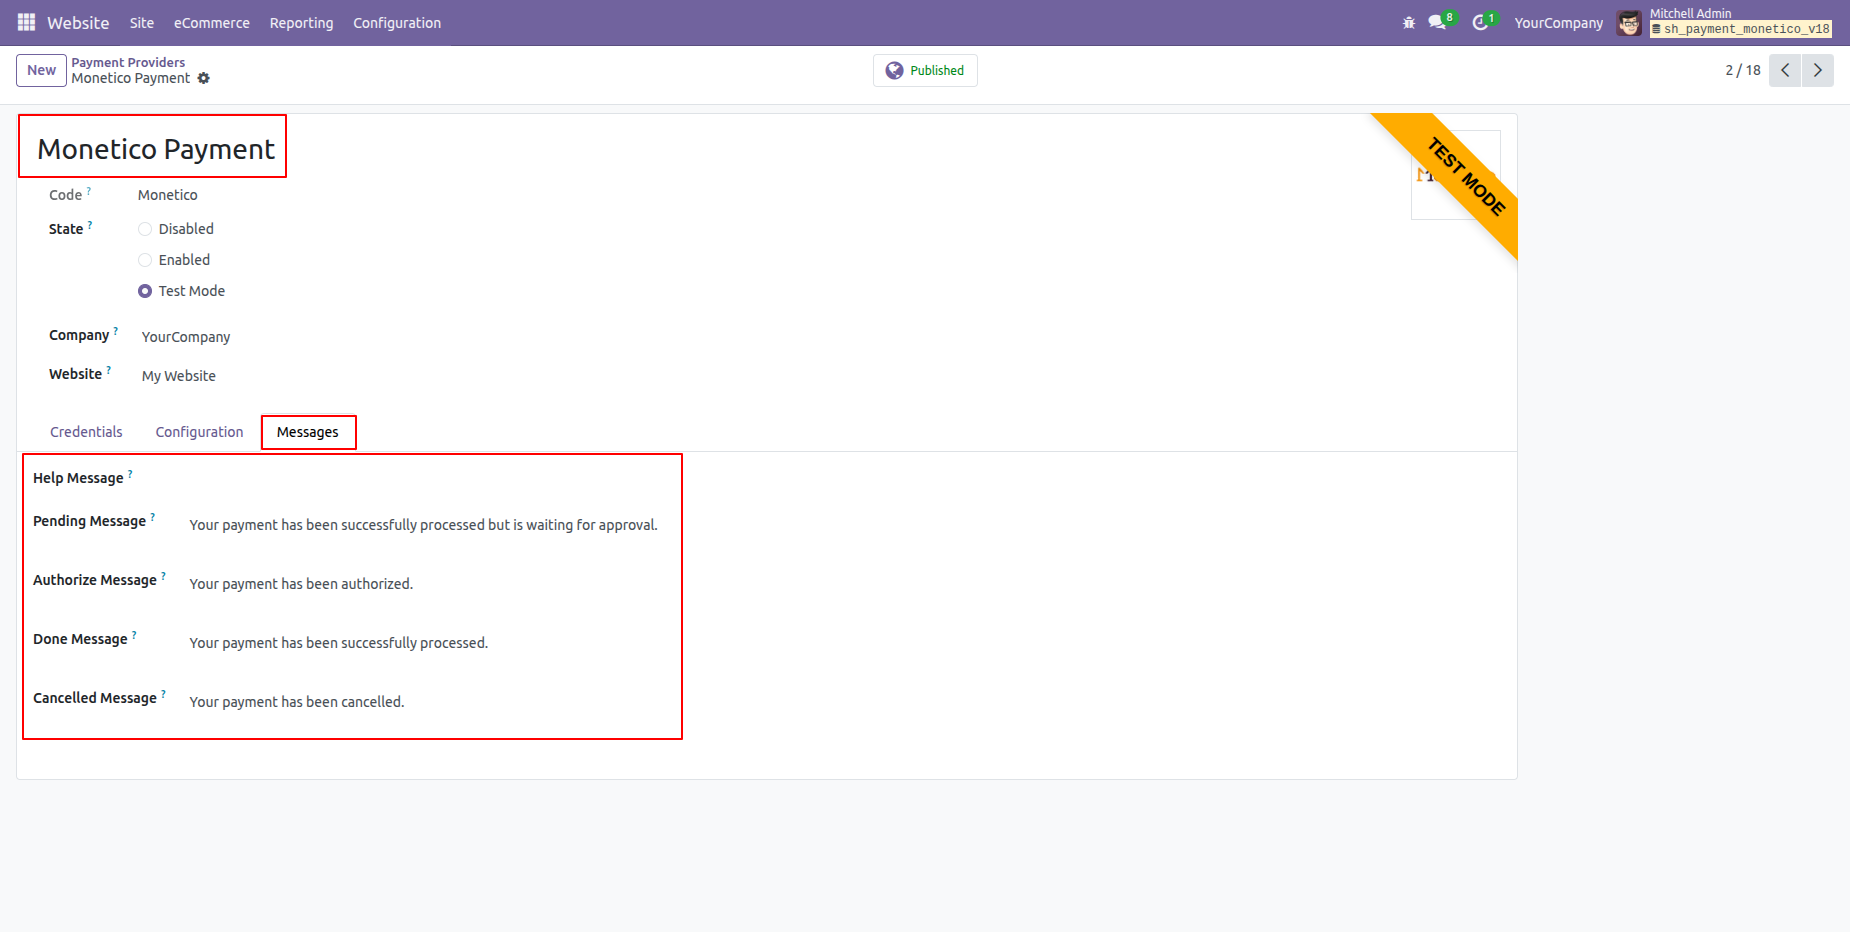
Task: Open the Reporting menu
Action: pyautogui.click(x=301, y=23)
